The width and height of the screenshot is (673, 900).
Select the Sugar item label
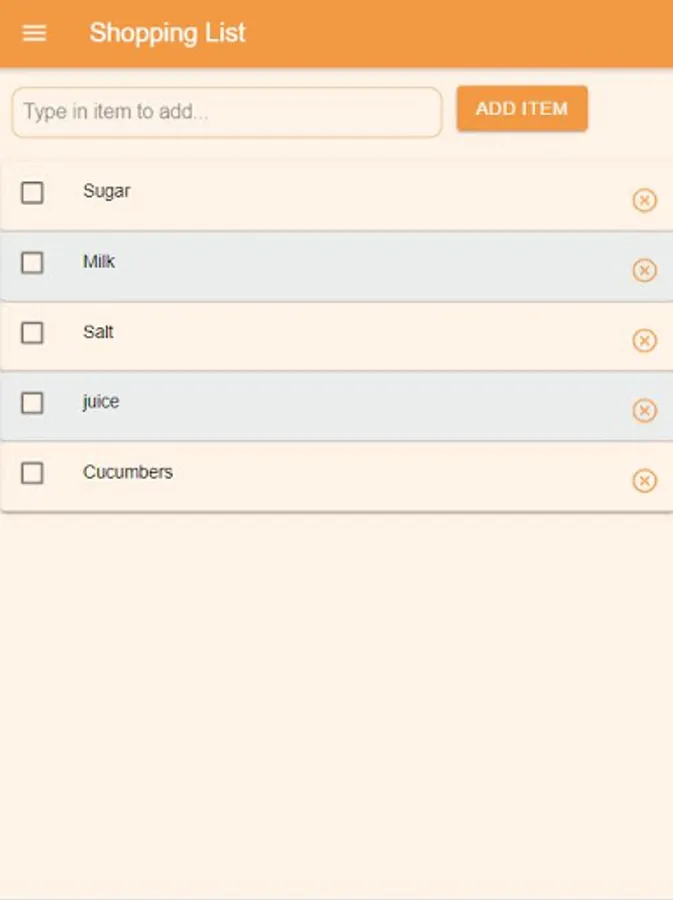pos(106,190)
